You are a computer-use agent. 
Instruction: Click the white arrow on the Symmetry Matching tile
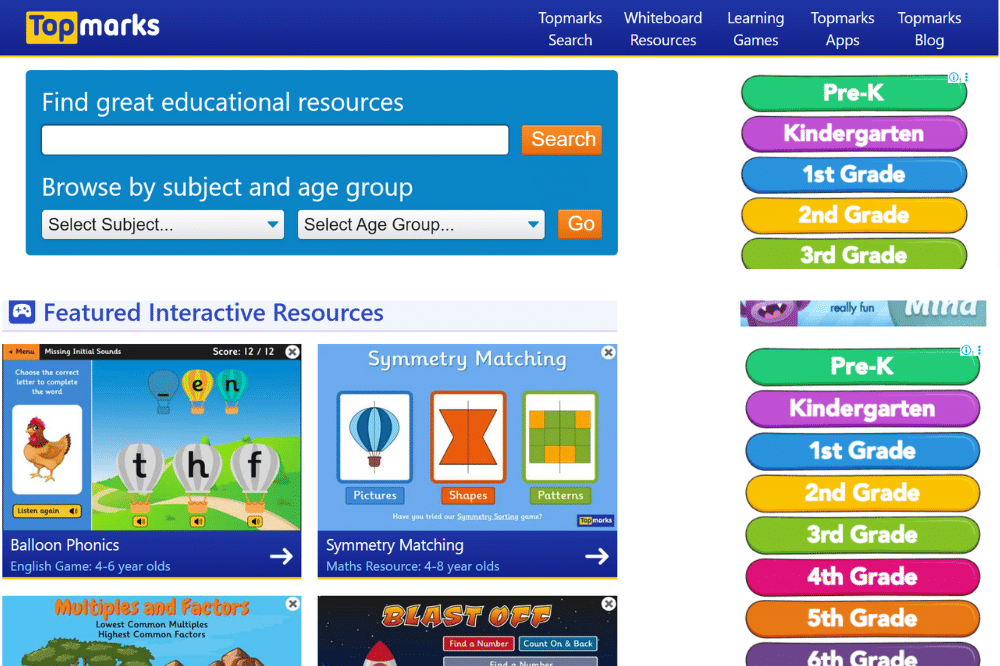tap(597, 556)
